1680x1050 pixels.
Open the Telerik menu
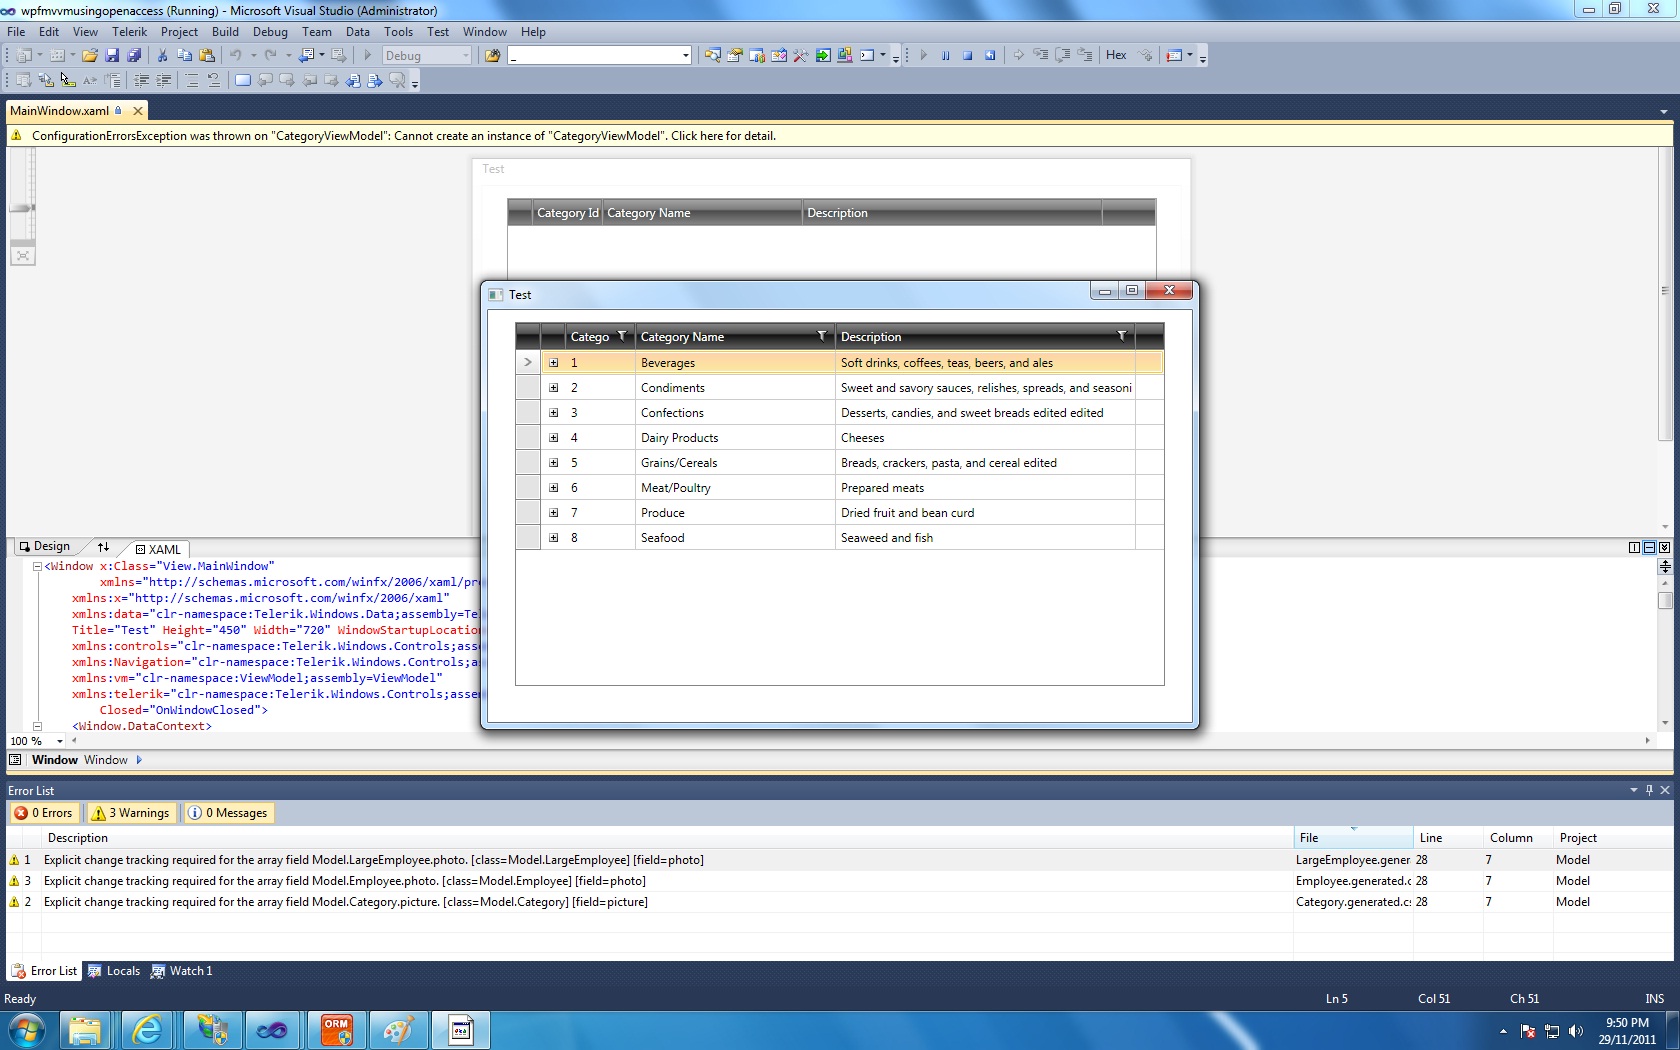coord(129,32)
